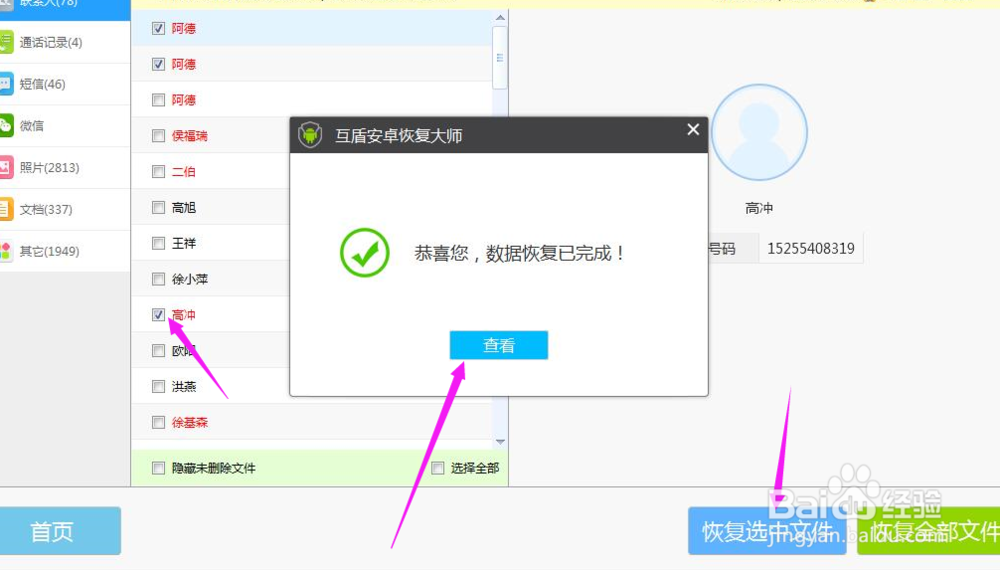Click the orange documents icon
The image size is (1000, 570).
6,209
